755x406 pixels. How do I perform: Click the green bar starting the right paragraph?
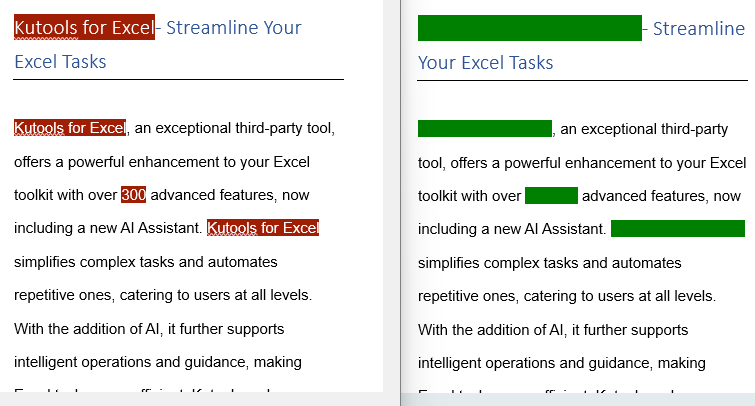[x=484, y=129]
